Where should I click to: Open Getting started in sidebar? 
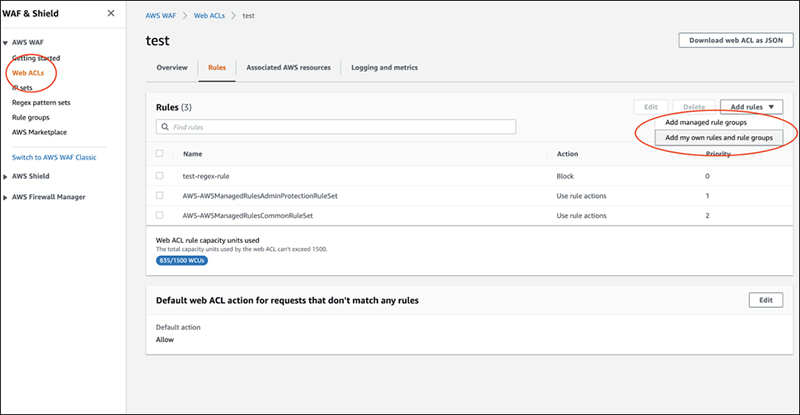[x=36, y=58]
